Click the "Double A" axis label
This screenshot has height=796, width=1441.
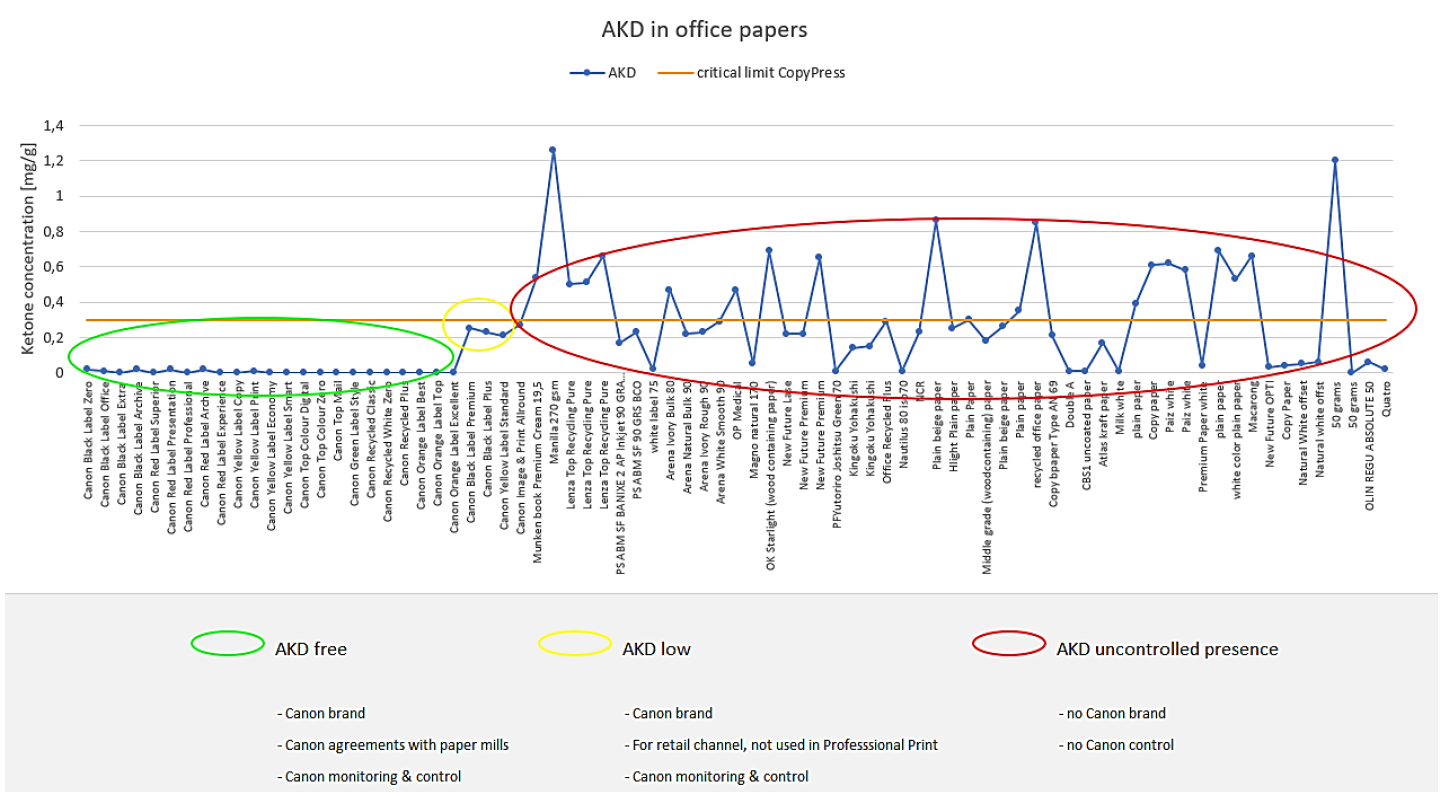1069,403
